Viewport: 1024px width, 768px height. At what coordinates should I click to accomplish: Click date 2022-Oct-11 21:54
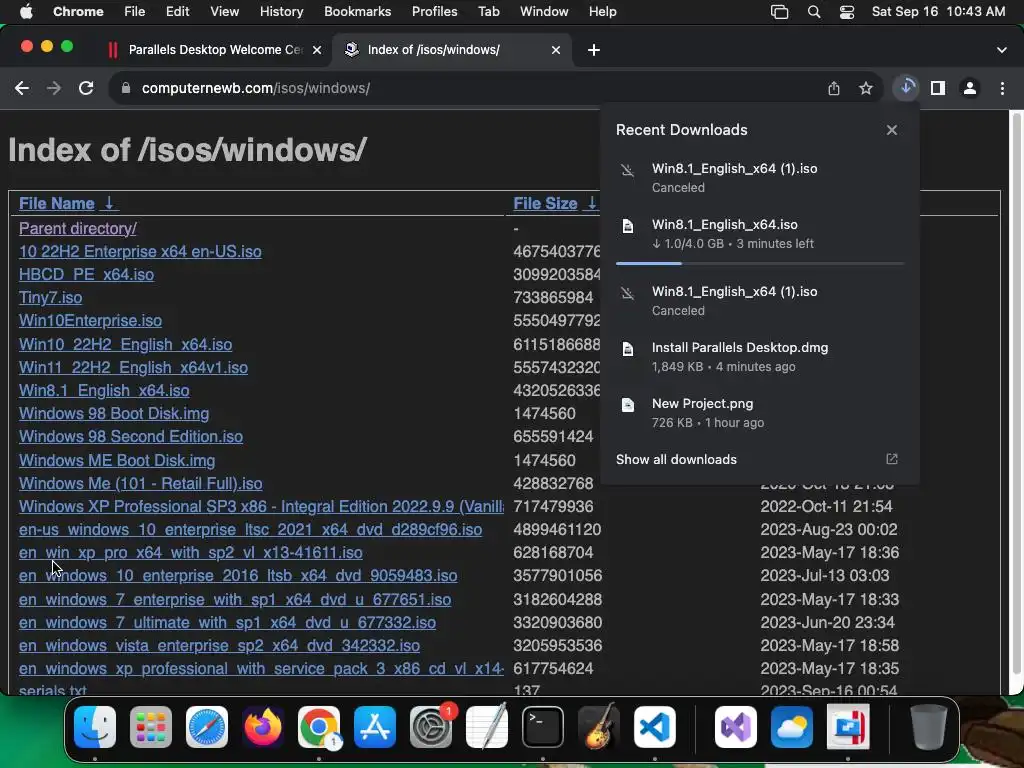tap(826, 506)
